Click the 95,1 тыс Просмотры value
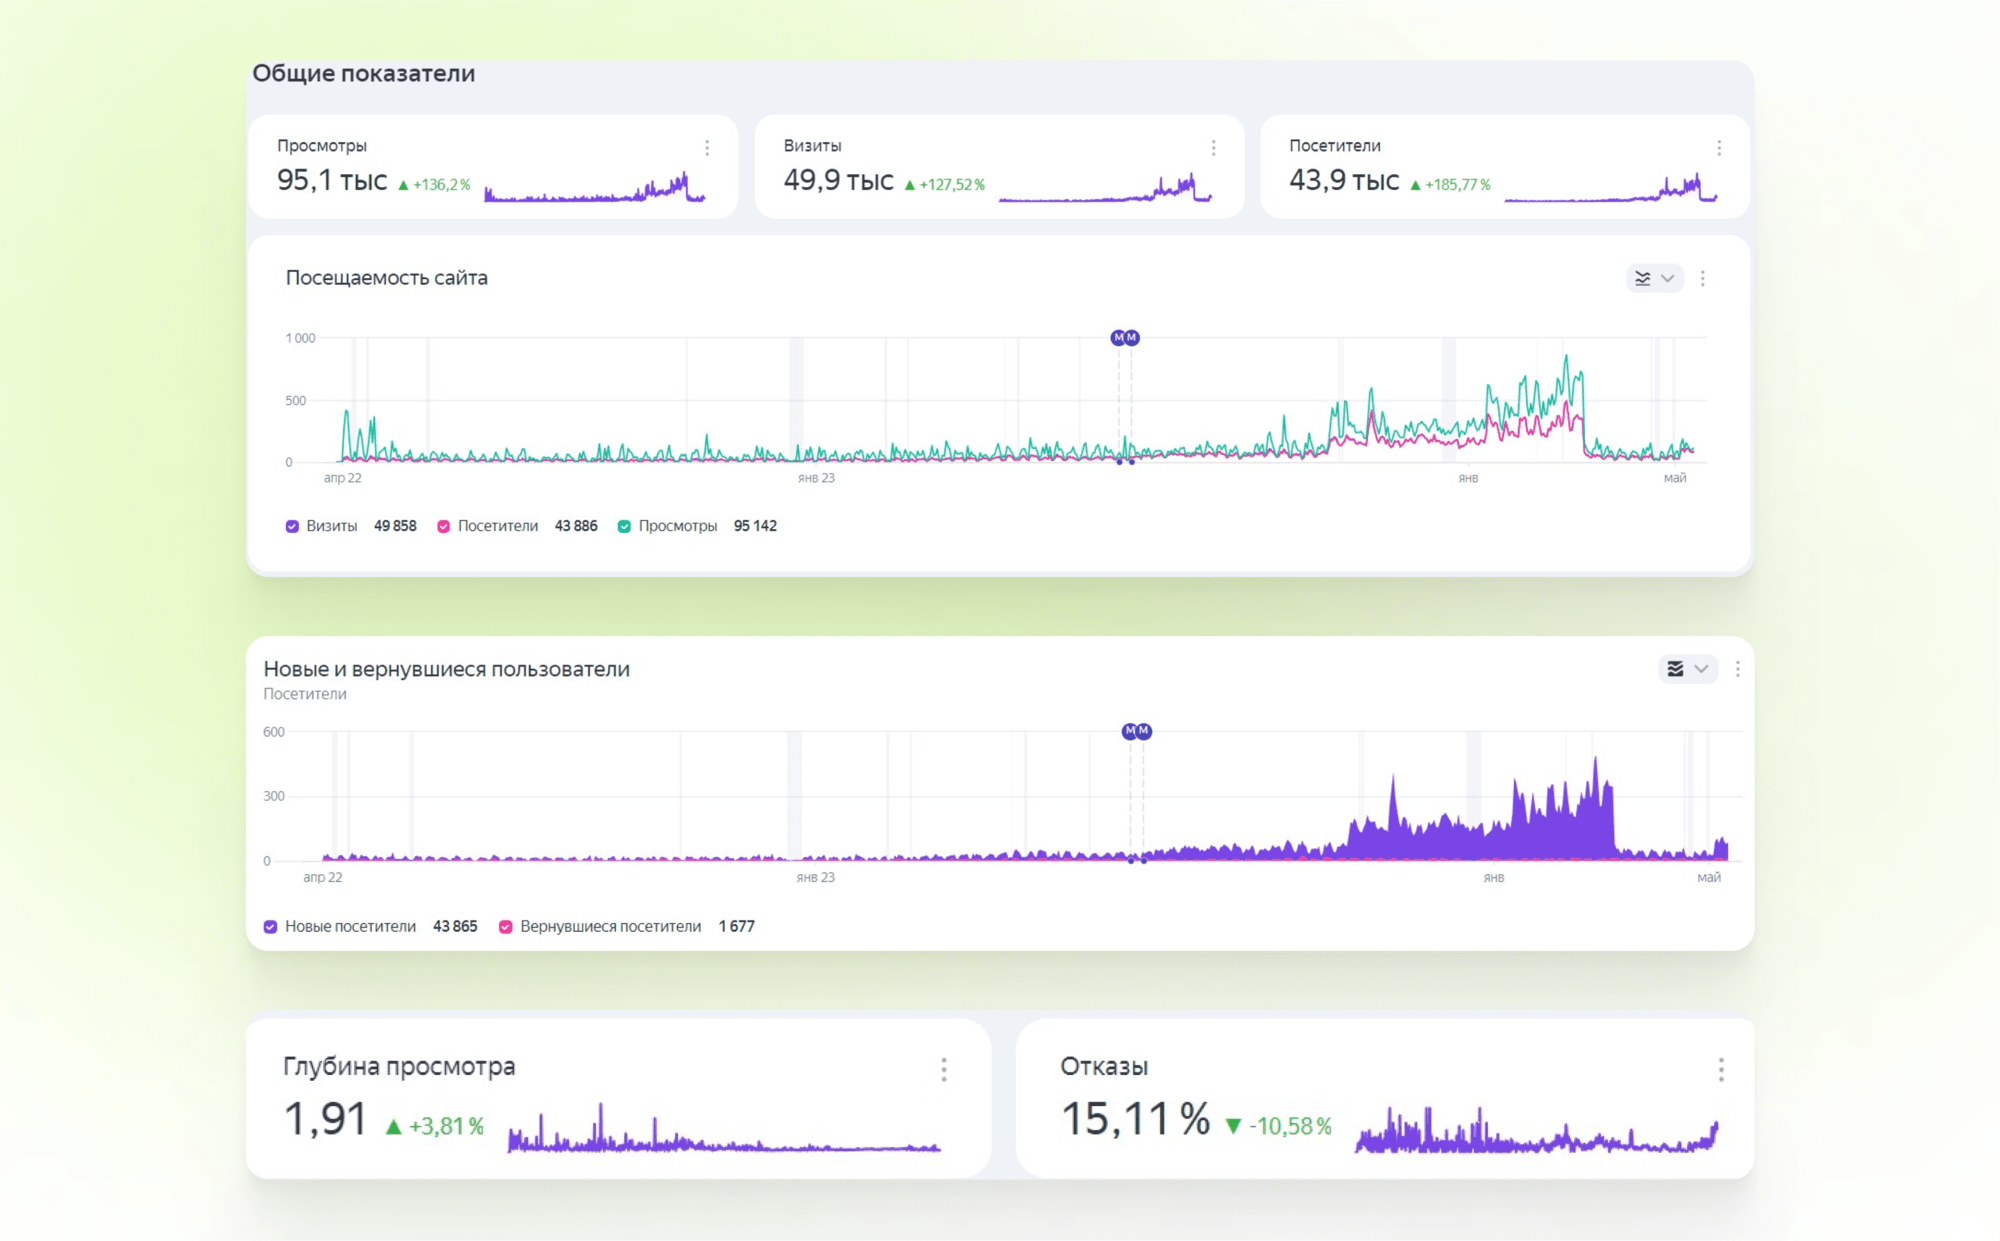The width and height of the screenshot is (2000, 1241). (x=332, y=181)
